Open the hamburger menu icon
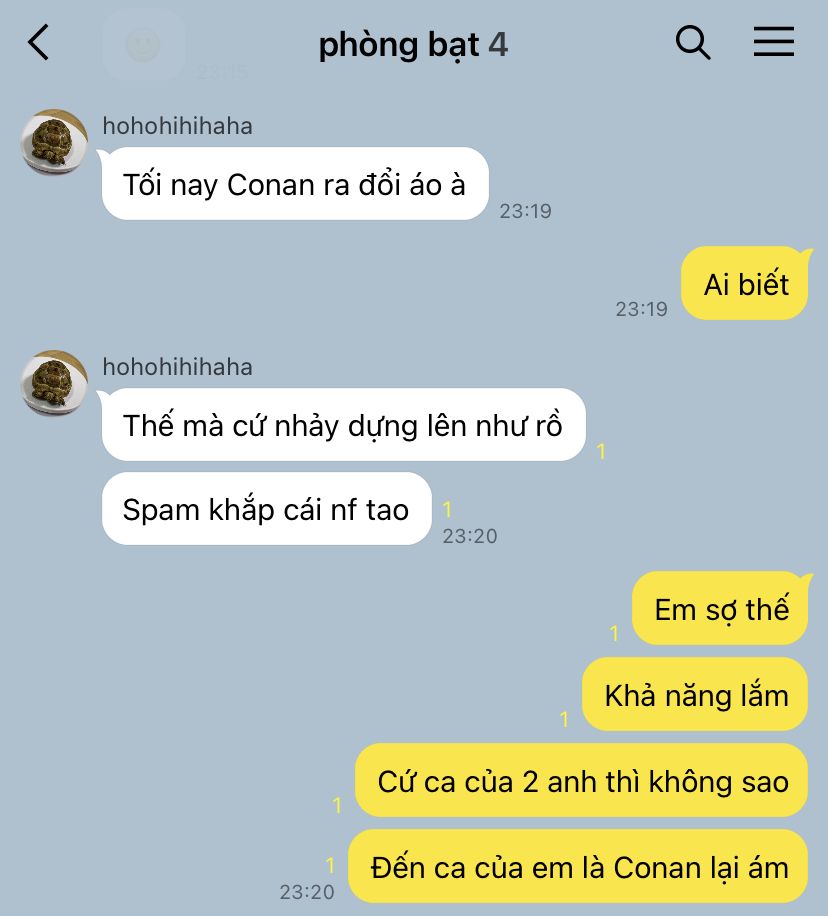 tap(774, 41)
